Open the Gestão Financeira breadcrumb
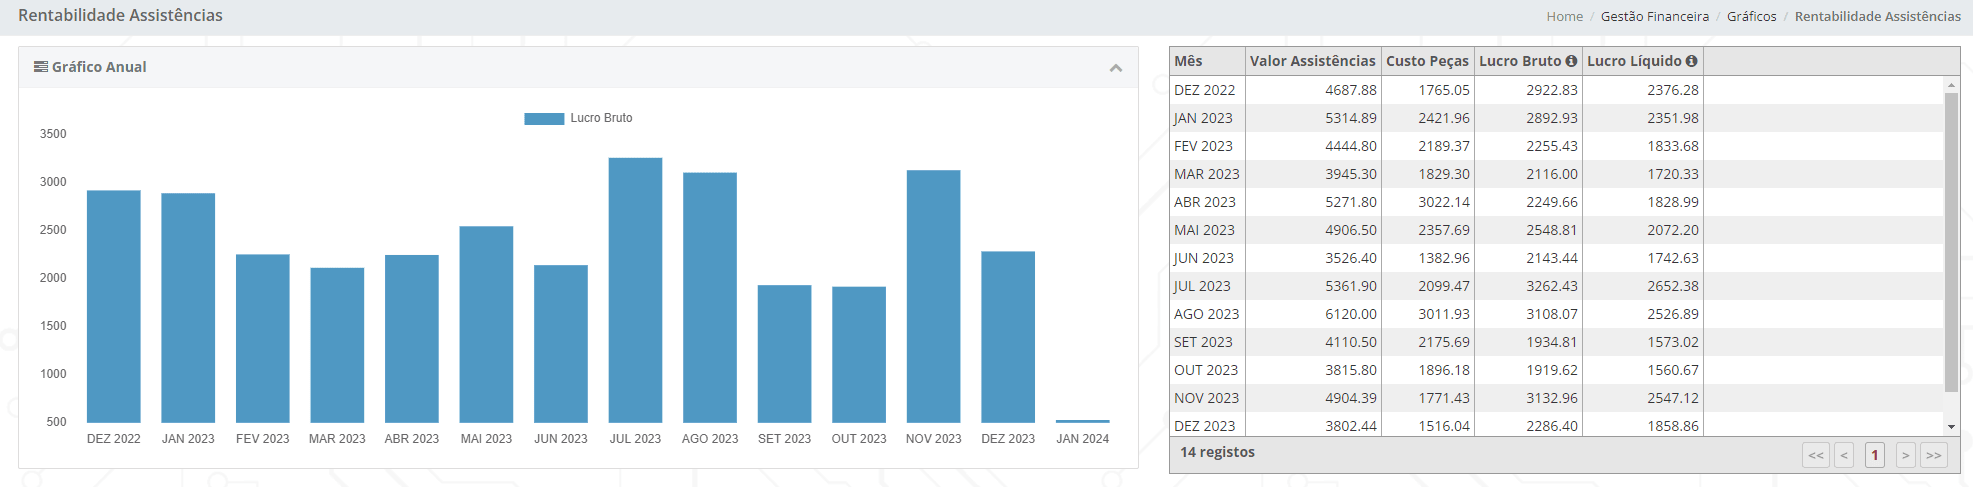Screen dimensions: 1973x487 (x=1655, y=16)
